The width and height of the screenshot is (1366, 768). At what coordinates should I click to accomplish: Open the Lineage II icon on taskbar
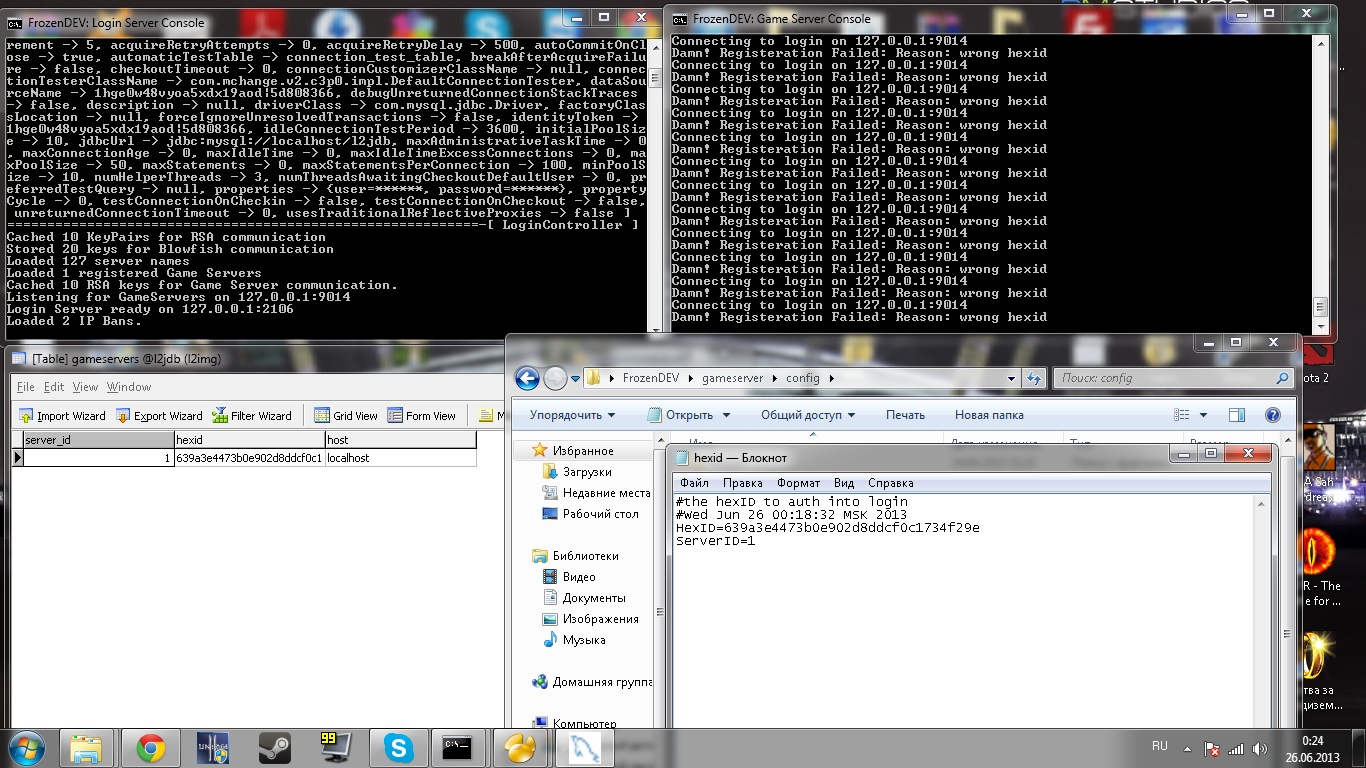click(213, 748)
